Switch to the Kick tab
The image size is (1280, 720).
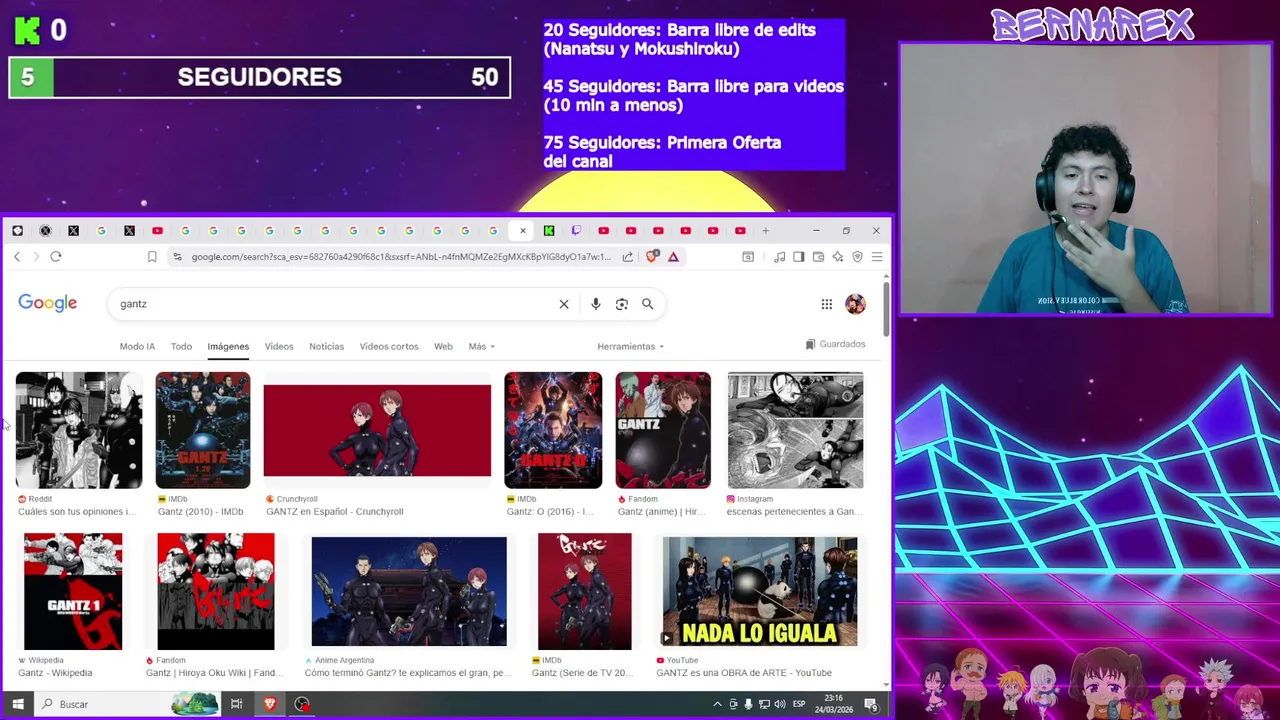(549, 231)
